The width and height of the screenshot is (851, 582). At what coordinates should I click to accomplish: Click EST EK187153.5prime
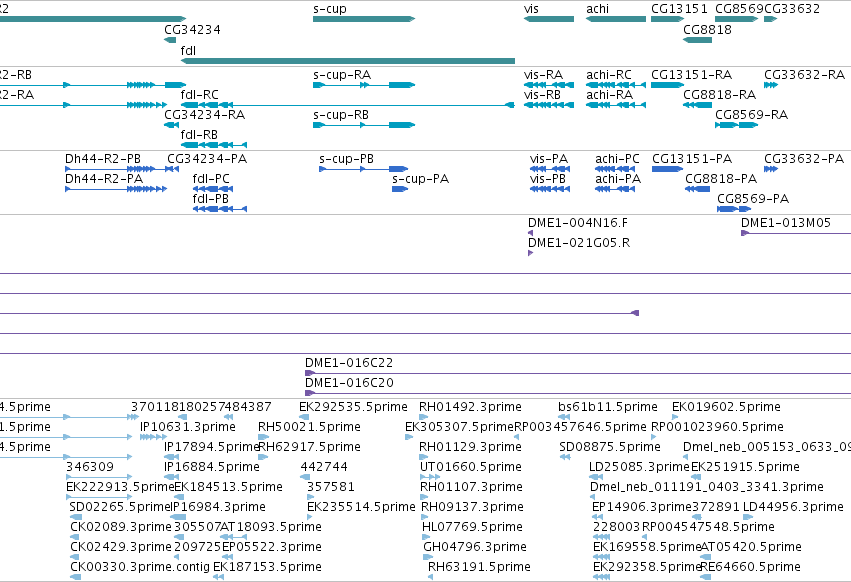[x=267, y=567]
